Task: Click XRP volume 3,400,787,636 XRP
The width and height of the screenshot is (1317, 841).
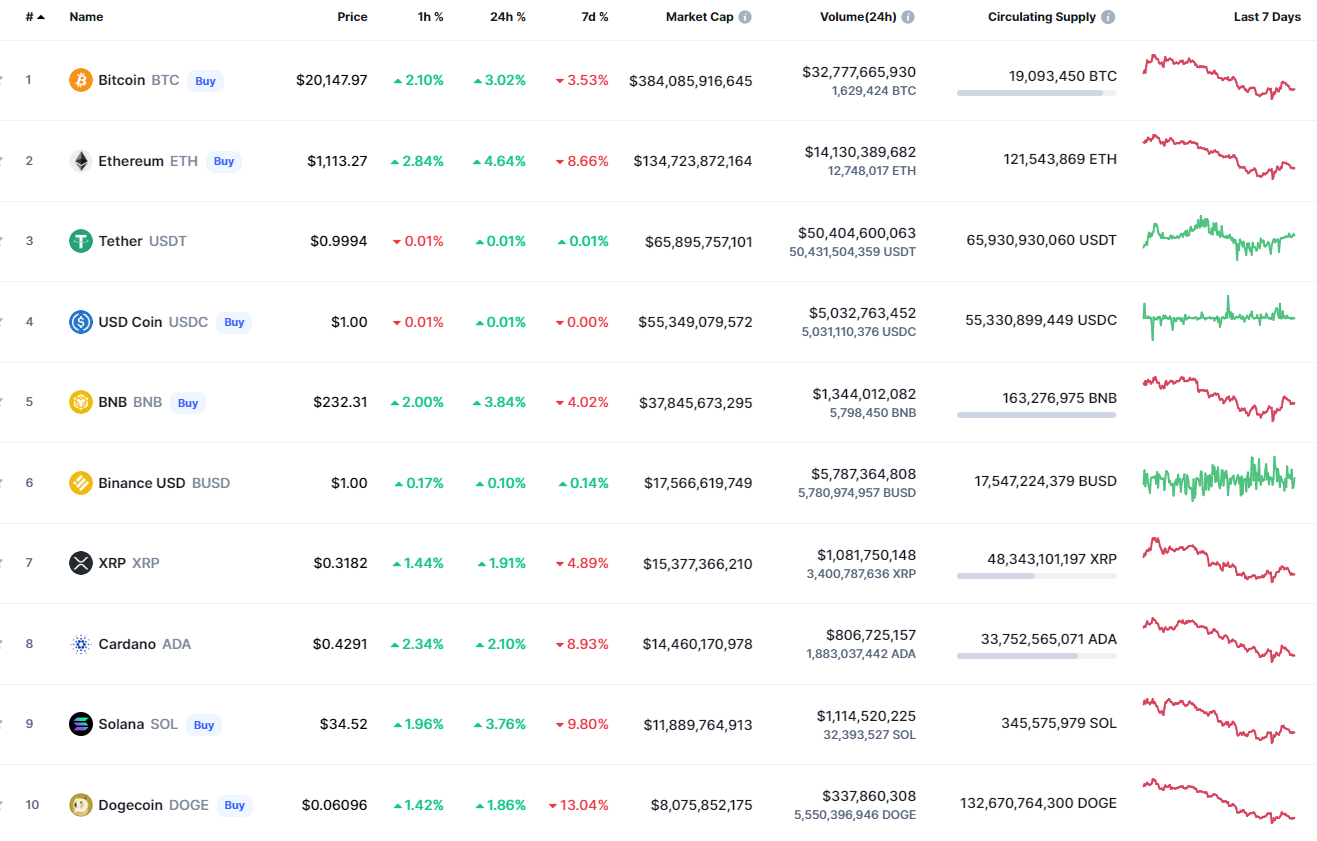Action: pos(861,574)
